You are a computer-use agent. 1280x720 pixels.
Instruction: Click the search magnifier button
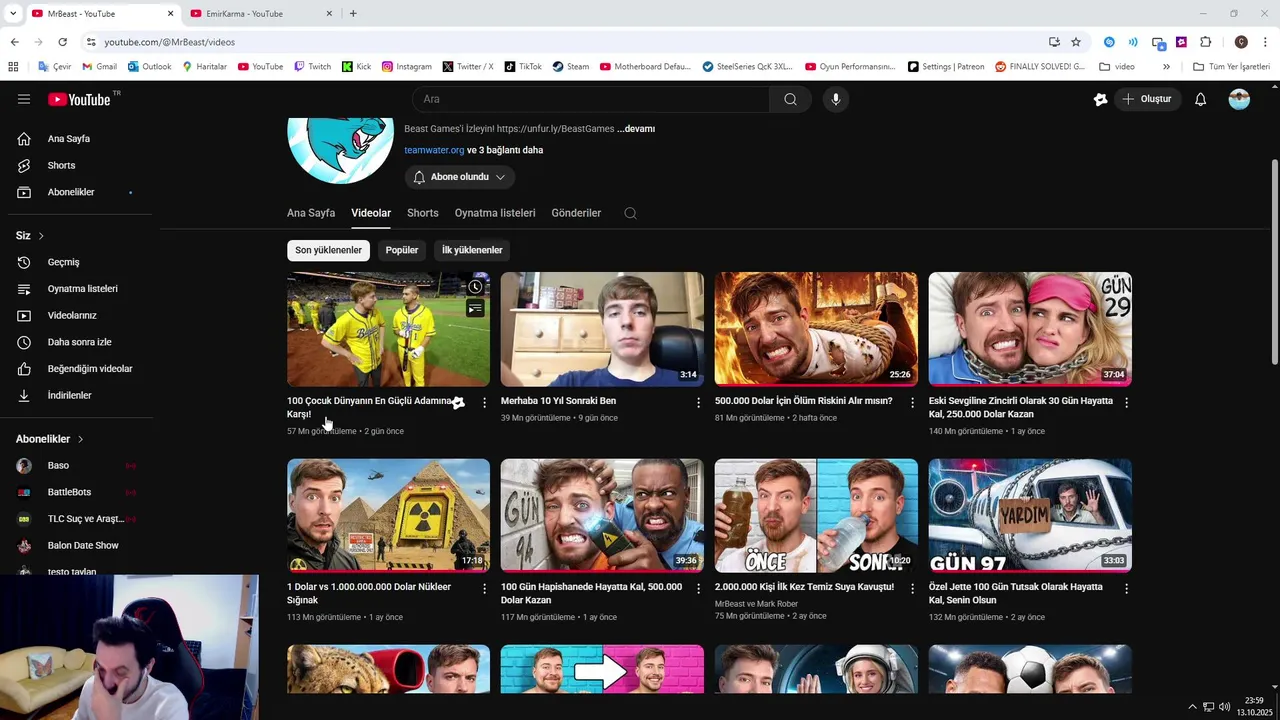tap(790, 99)
